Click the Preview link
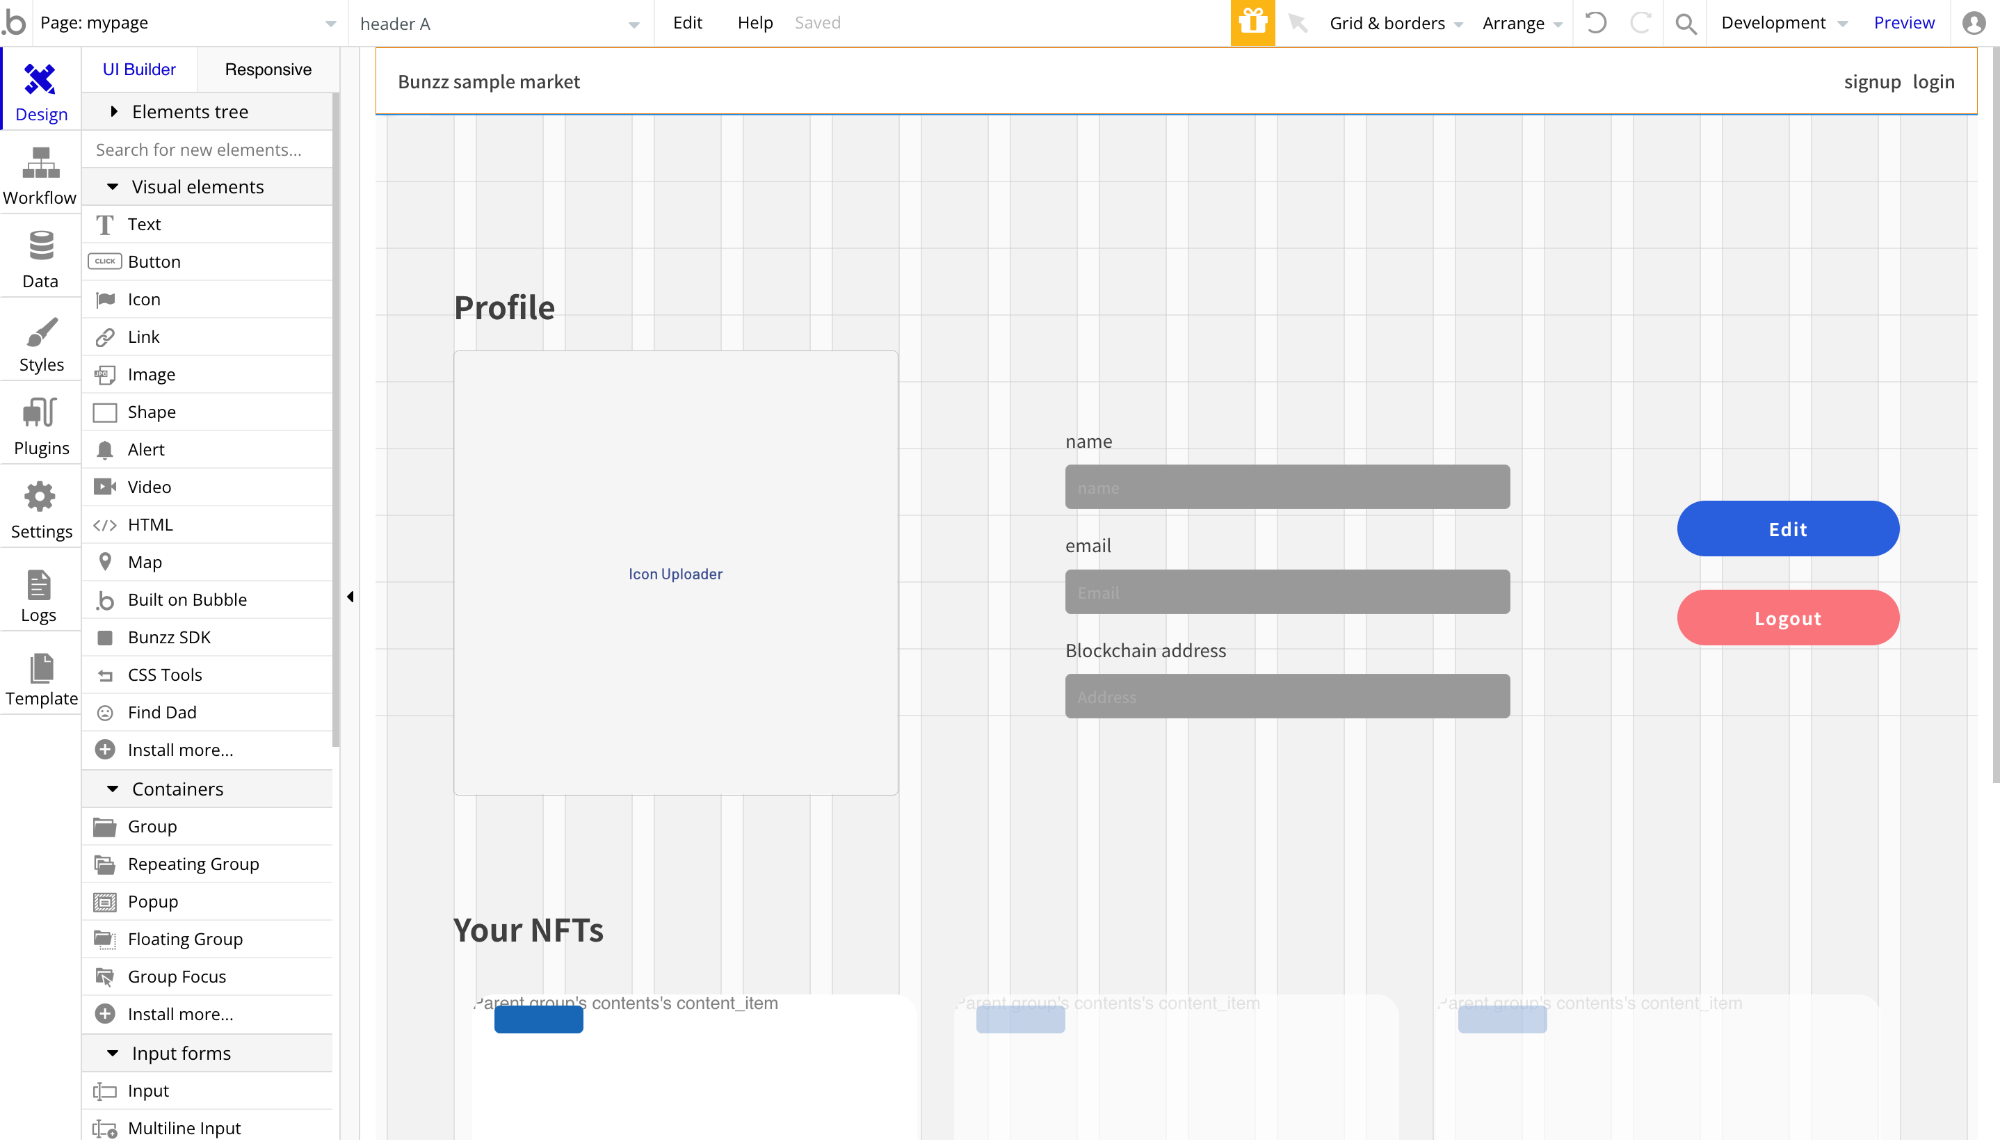Screen dimensions: 2000x1140 click(1904, 23)
